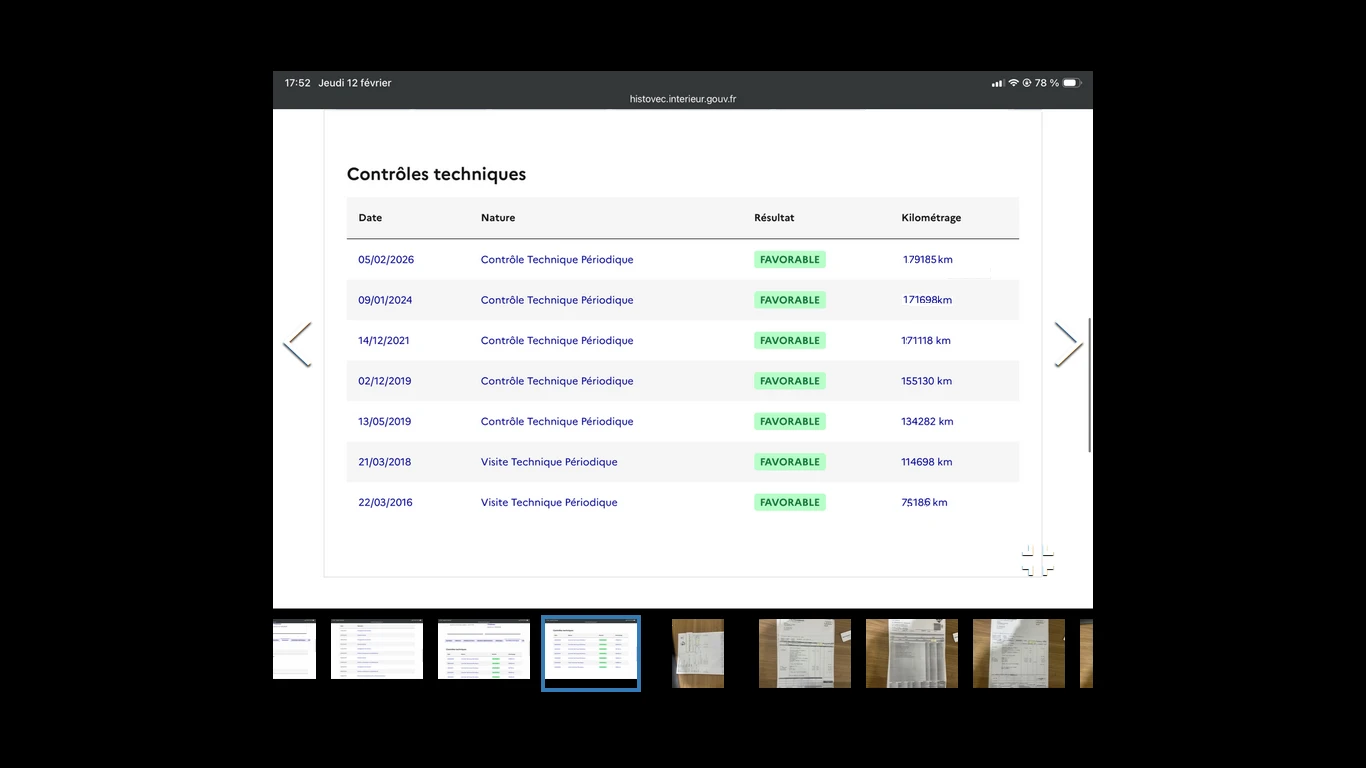This screenshot has height=768, width=1366.
Task: Go to the next image with right arrow
Action: click(1068, 344)
